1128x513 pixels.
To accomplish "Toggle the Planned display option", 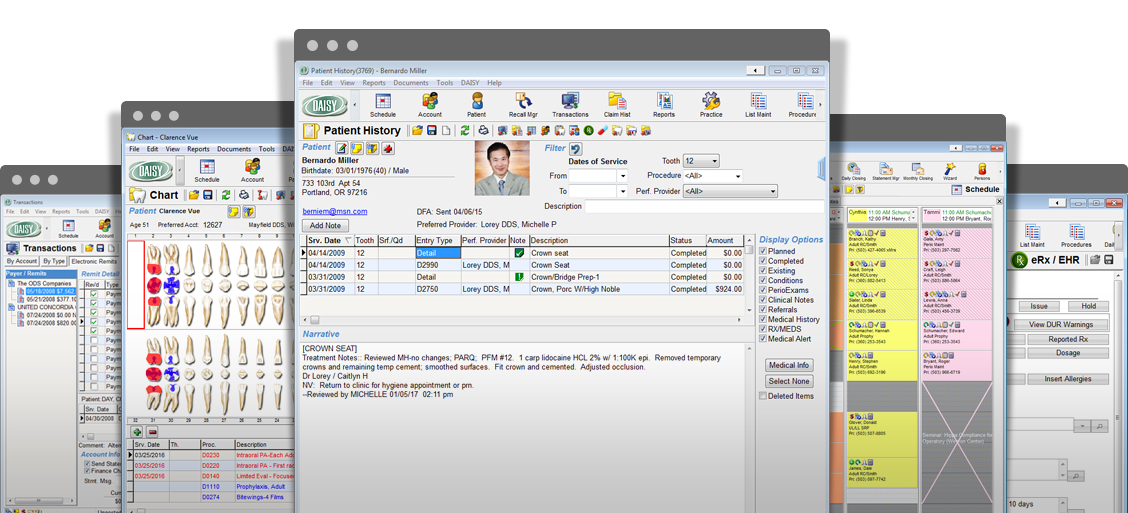I will point(763,251).
